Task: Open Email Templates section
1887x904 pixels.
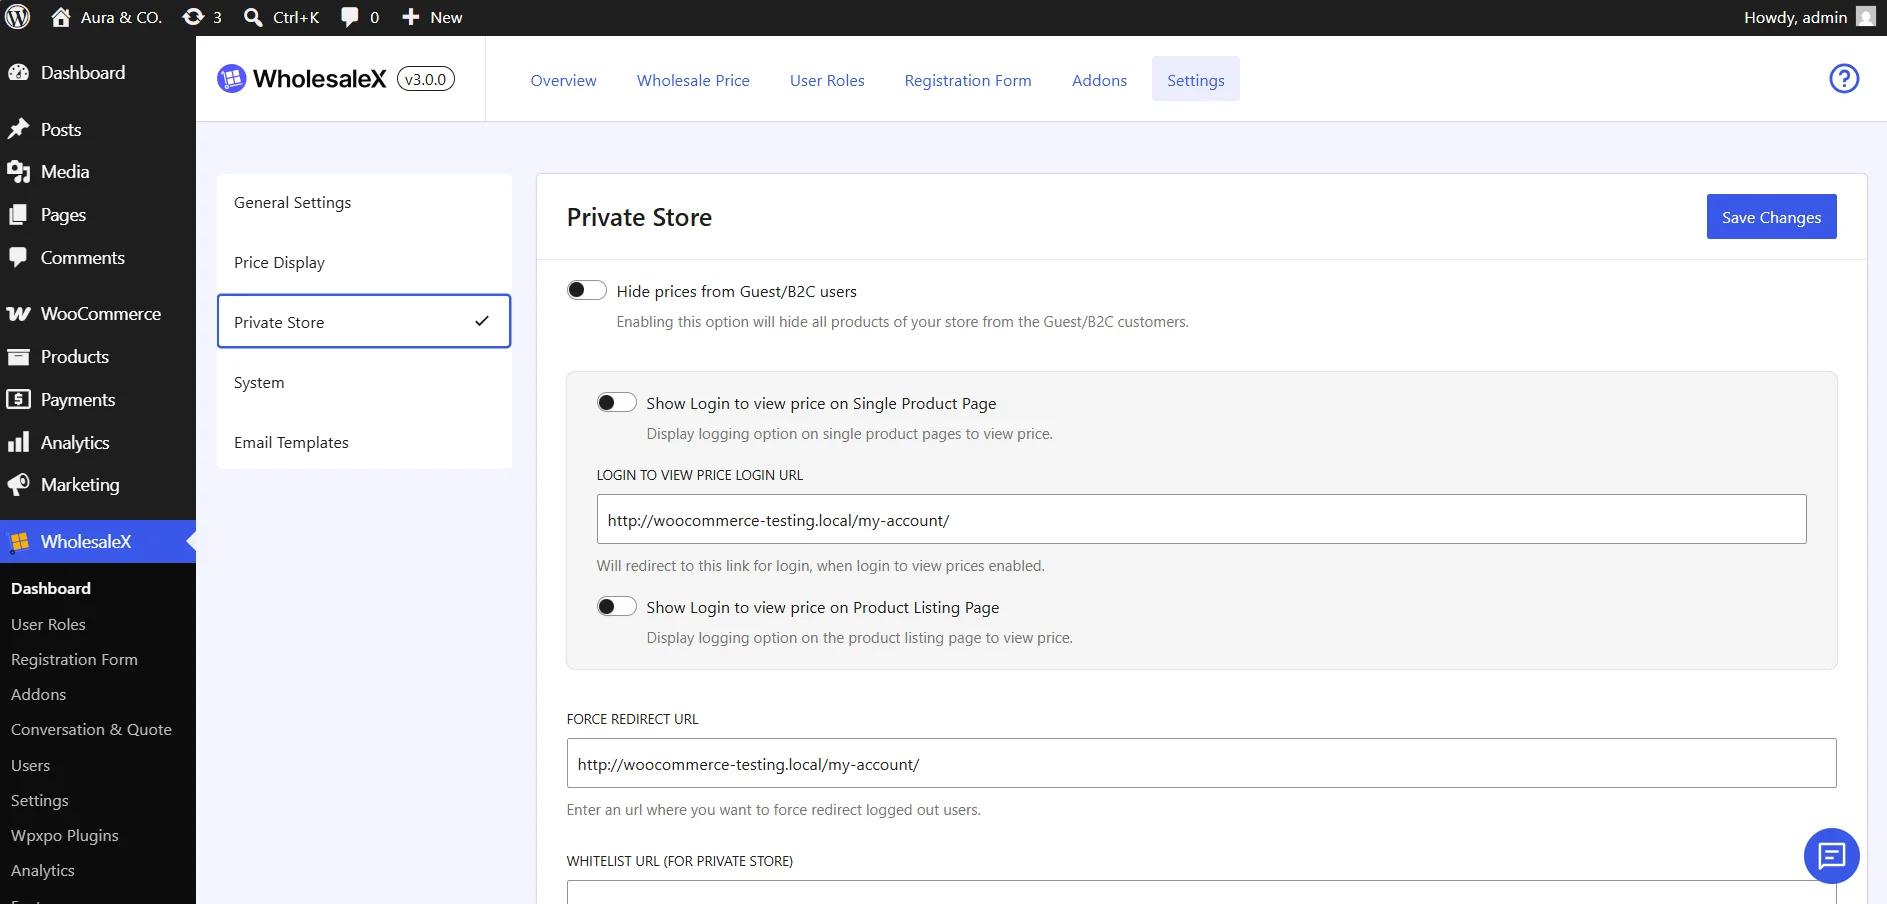Action: click(364, 442)
